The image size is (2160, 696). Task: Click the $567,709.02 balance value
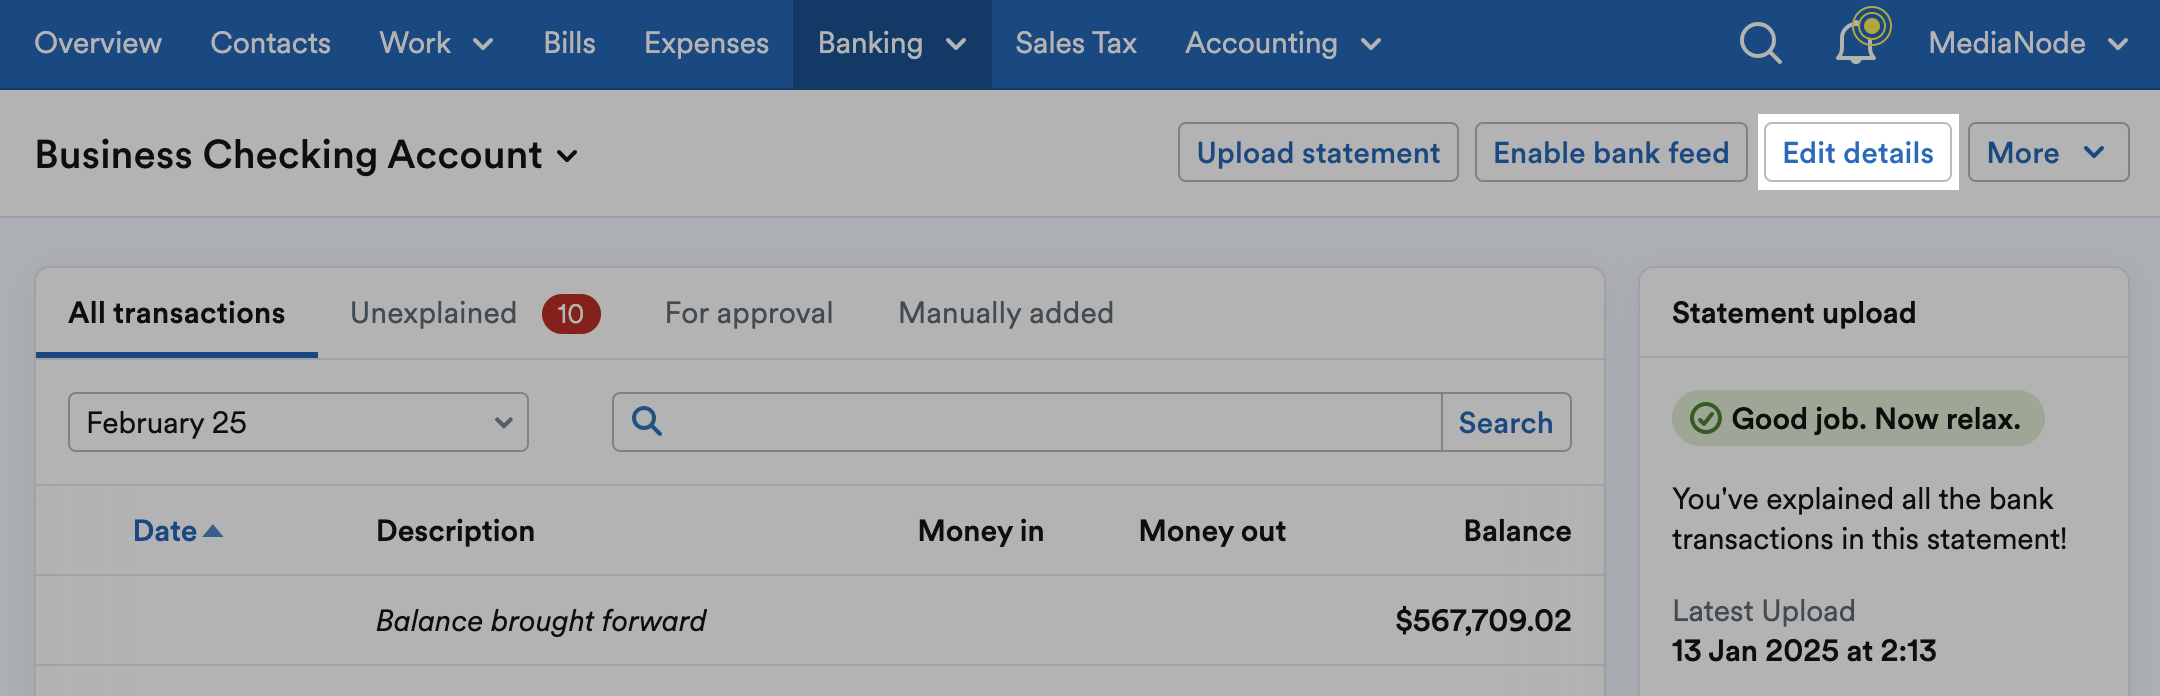click(x=1483, y=621)
